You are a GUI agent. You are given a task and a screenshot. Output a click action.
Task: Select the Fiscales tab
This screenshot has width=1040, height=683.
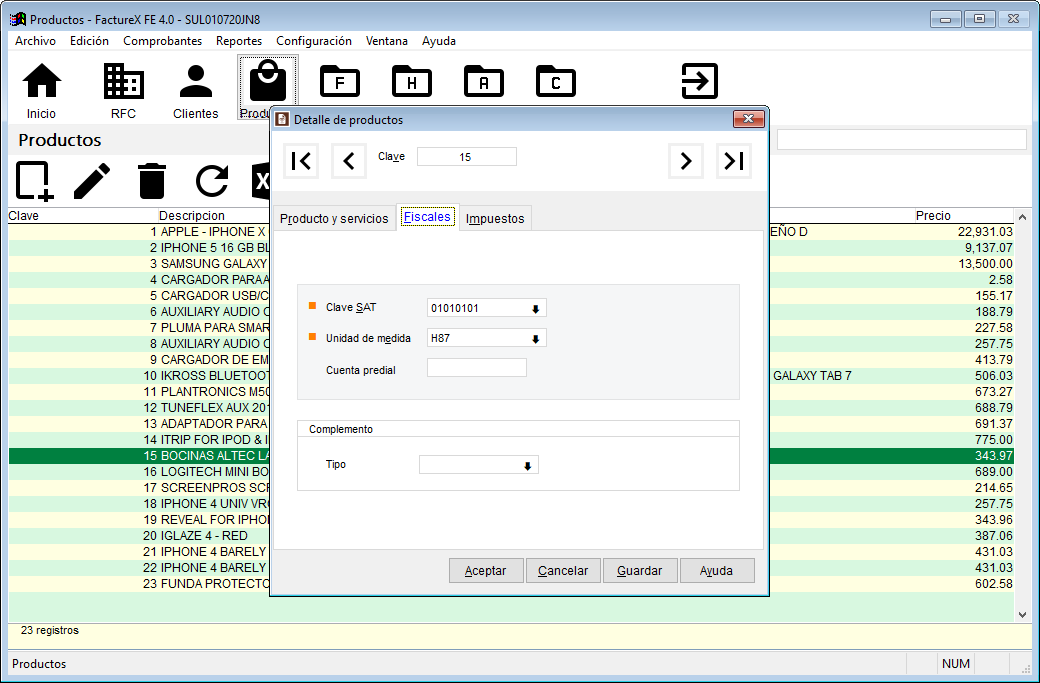coord(427,217)
